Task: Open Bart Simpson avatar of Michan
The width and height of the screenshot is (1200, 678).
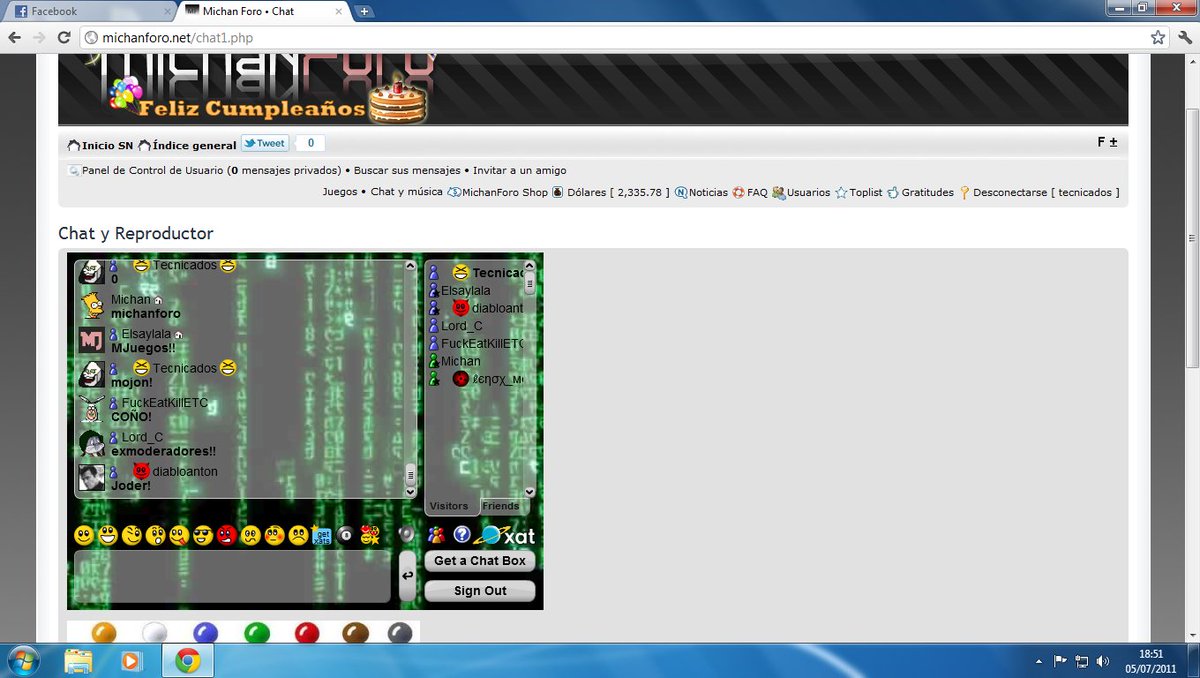Action: point(92,306)
